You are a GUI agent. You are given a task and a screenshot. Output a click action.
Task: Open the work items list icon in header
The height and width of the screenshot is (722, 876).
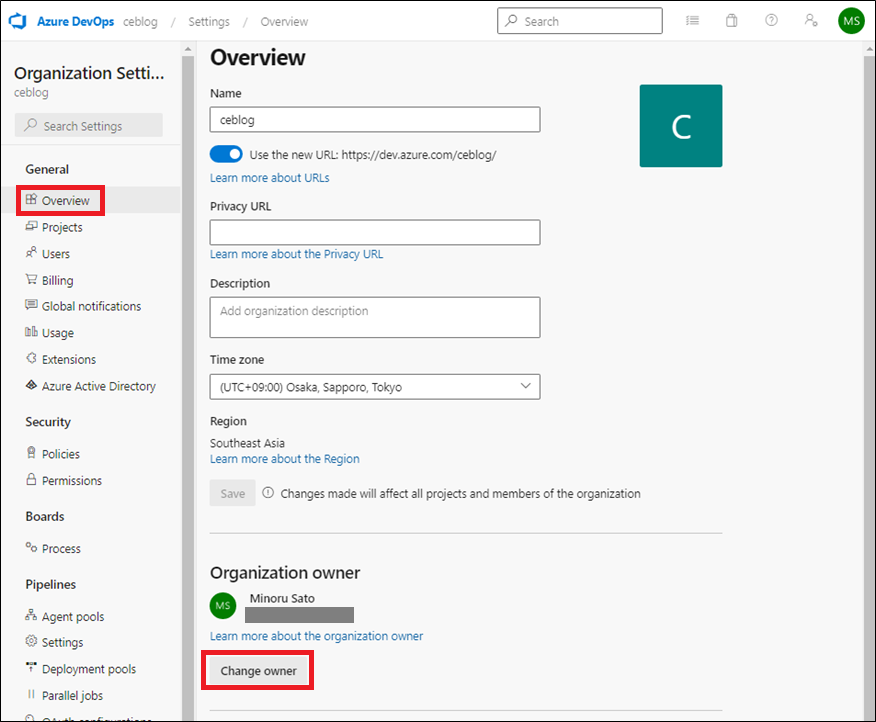(692, 21)
